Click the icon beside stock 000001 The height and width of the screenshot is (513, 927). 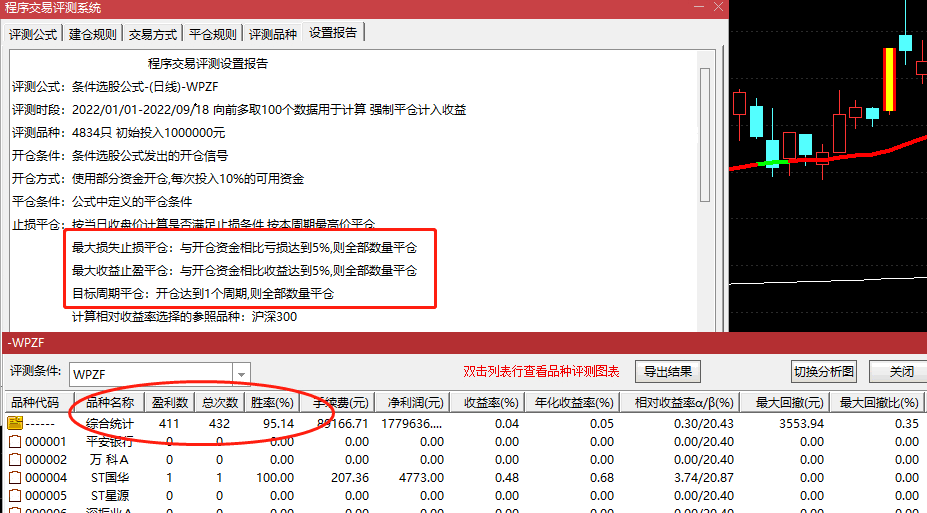[x=15, y=441]
